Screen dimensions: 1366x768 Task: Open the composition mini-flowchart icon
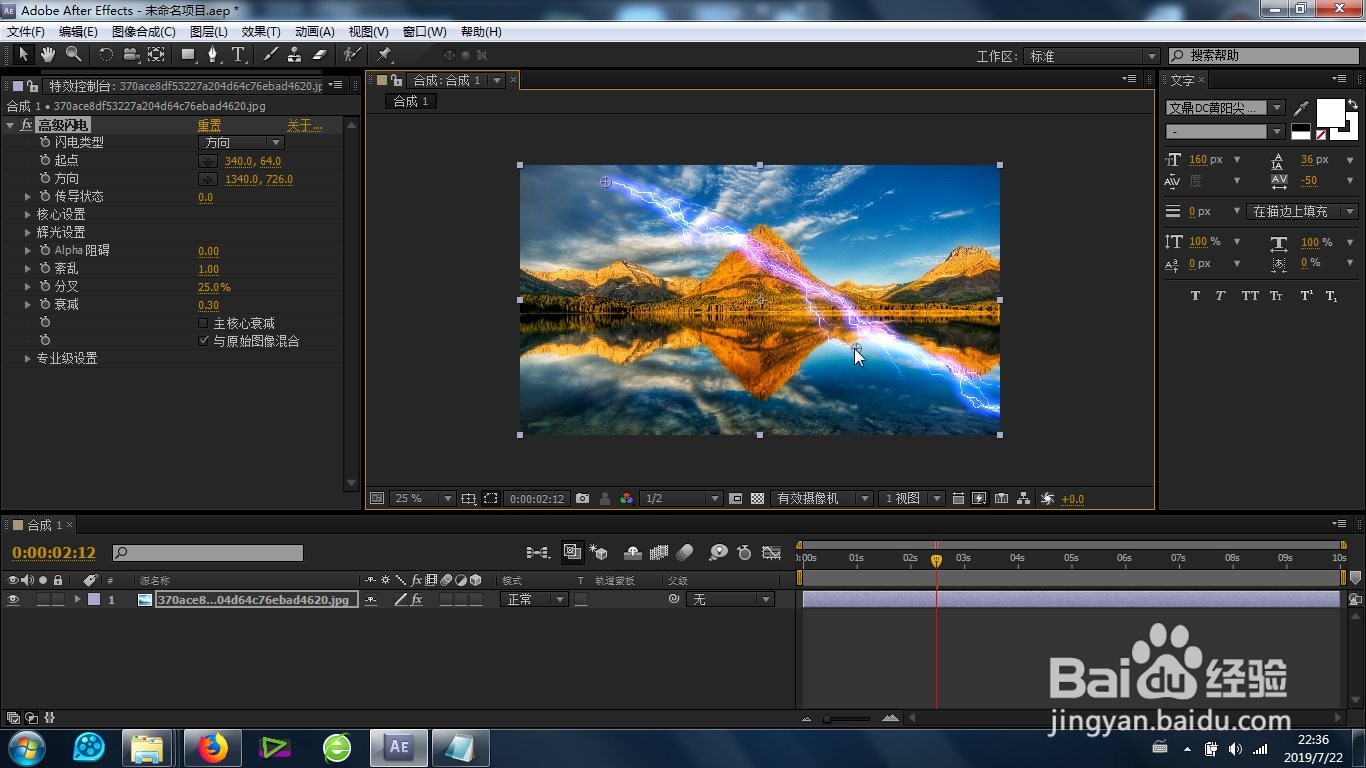coord(538,552)
